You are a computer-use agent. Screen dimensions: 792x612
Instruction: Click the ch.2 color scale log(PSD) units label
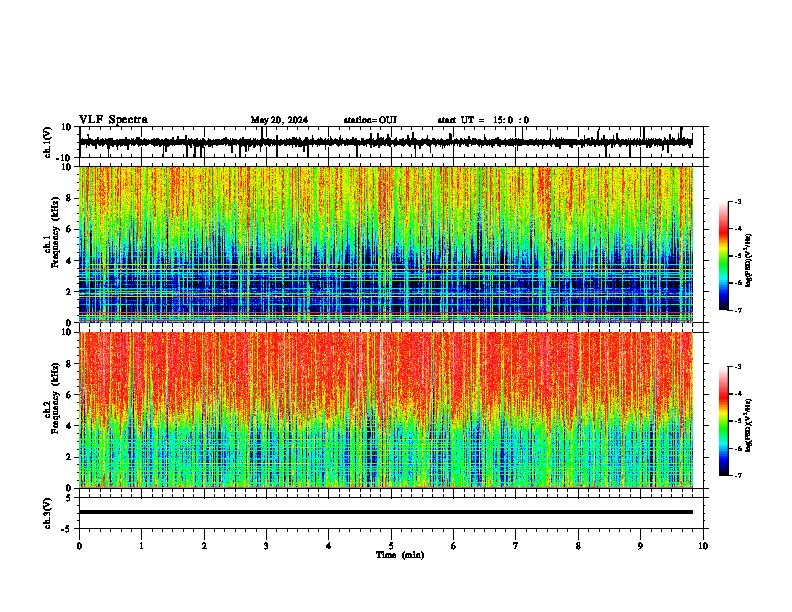748,425
